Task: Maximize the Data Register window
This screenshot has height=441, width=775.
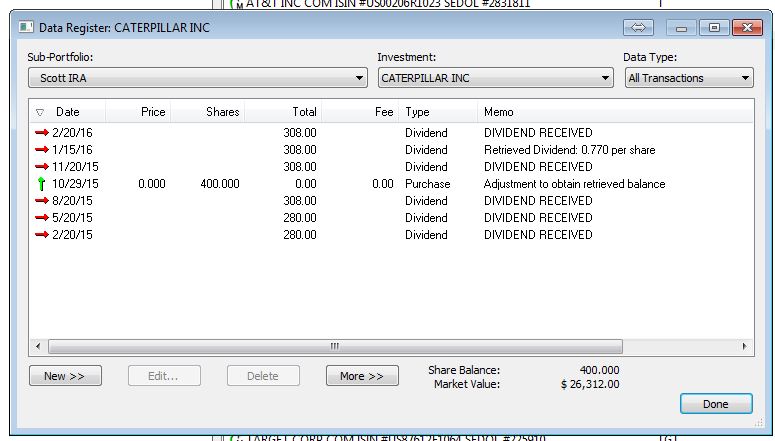Action: click(714, 28)
